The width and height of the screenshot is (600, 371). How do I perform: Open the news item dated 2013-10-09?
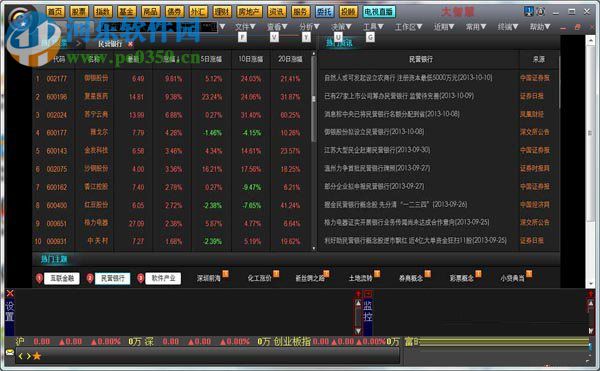(x=399, y=96)
